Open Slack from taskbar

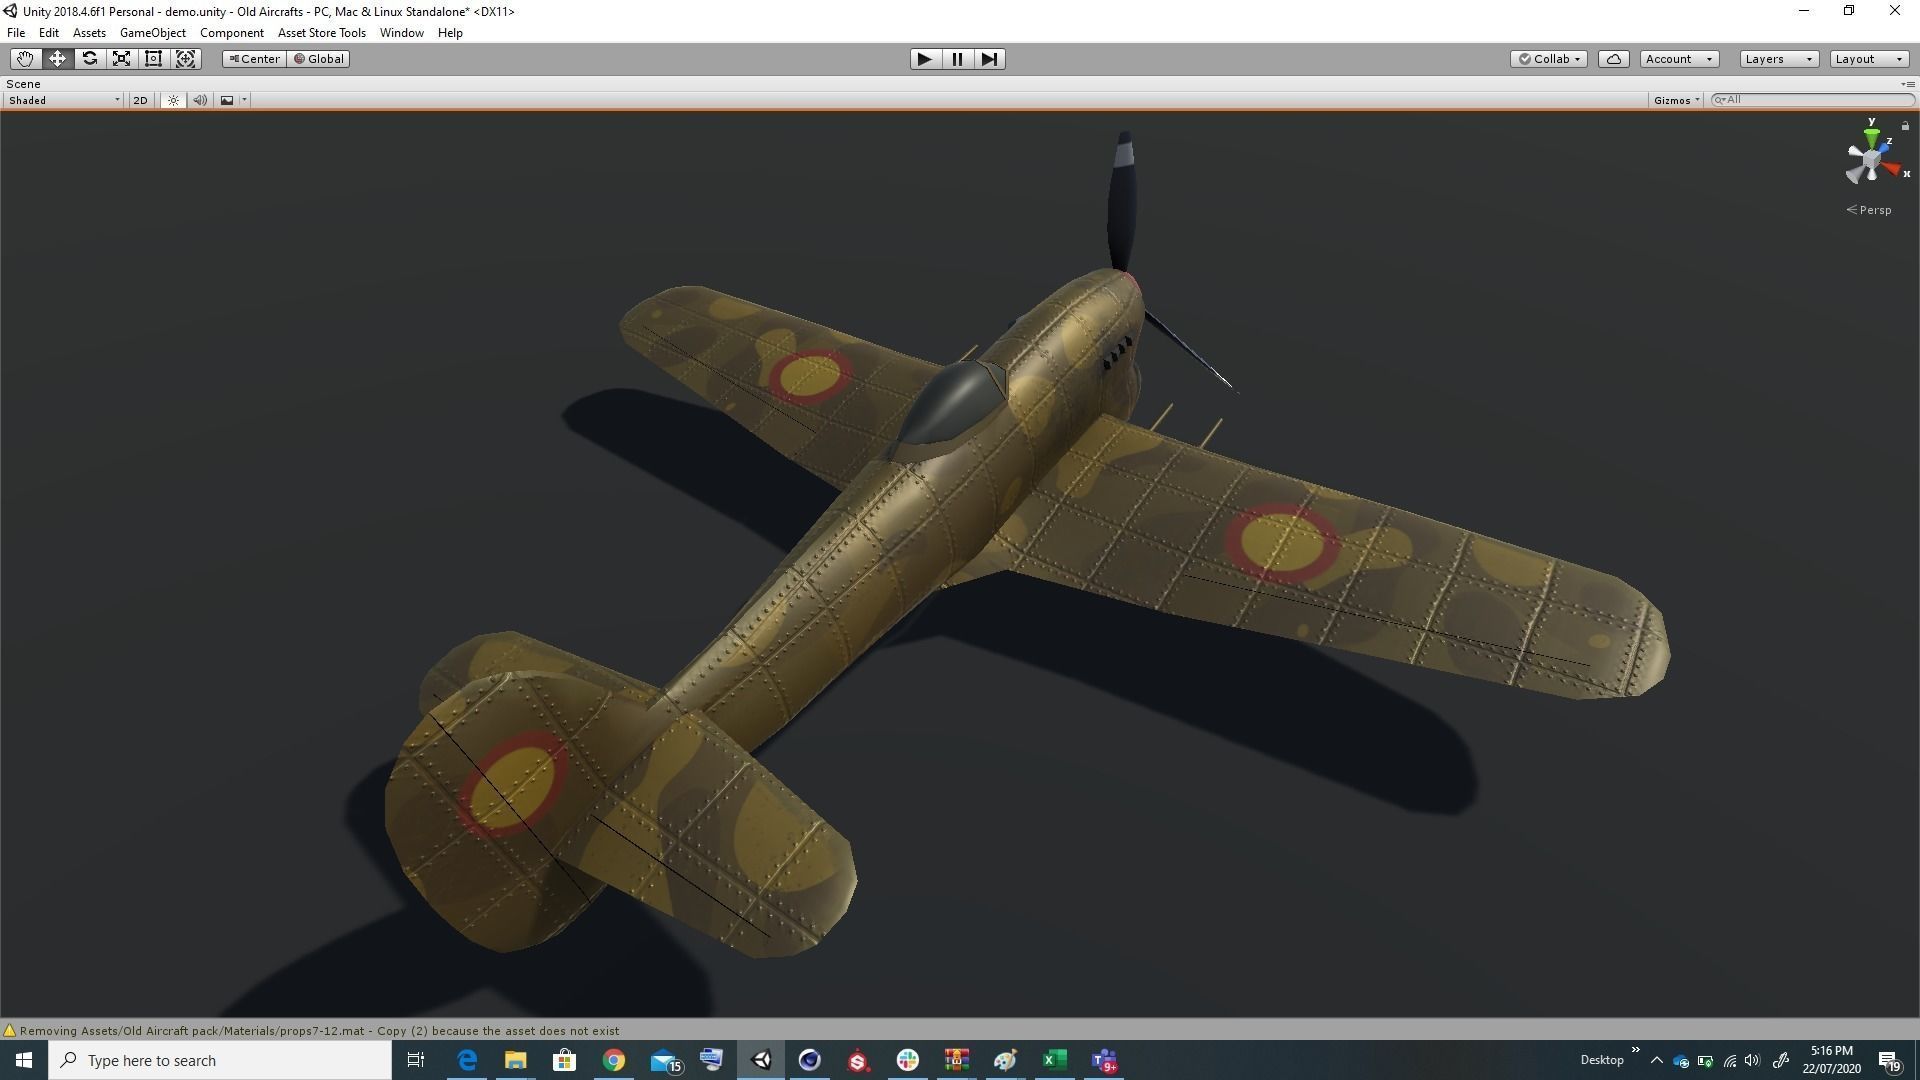[908, 1060]
